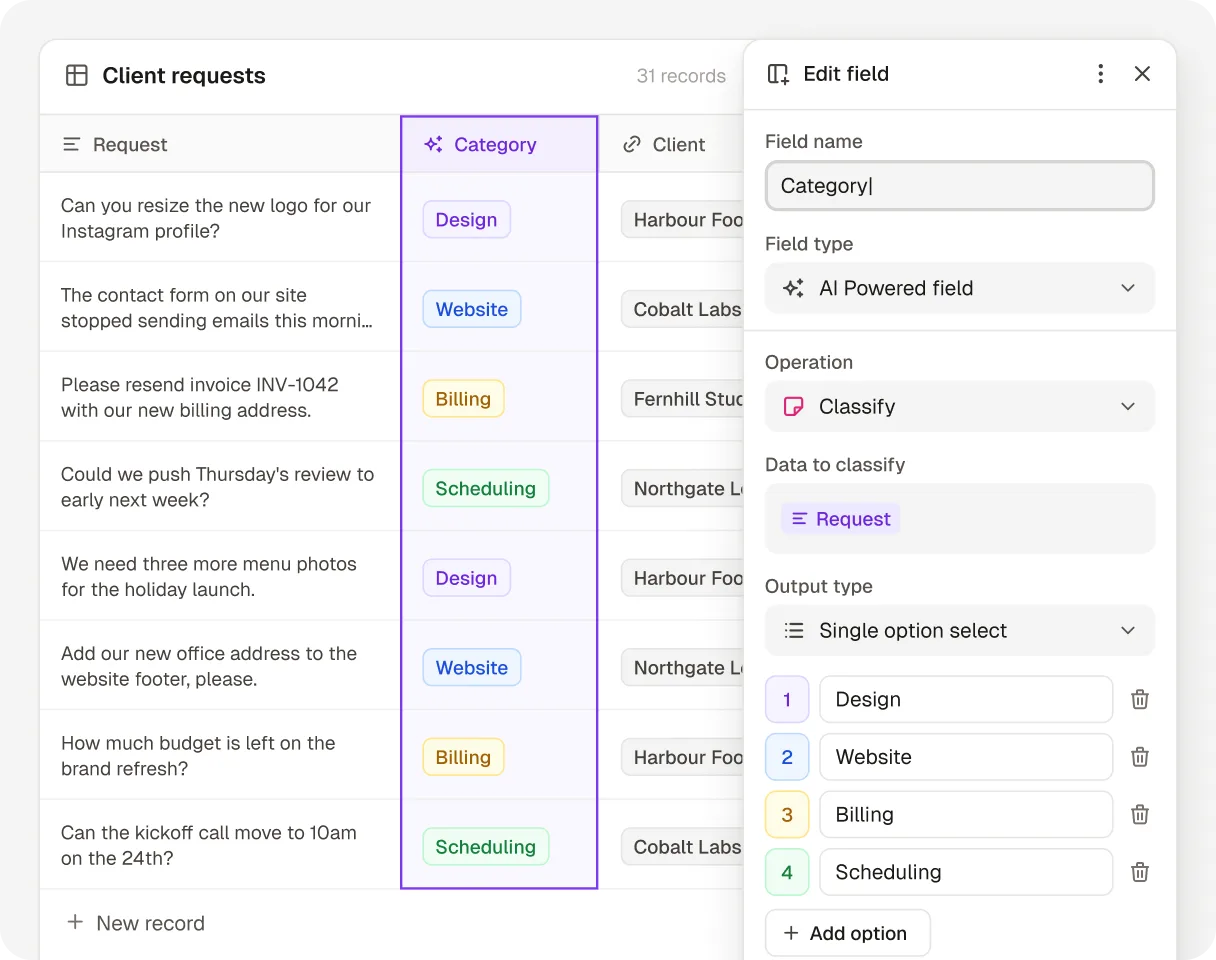Click the AI sparkle icon in Category header

tap(433, 144)
